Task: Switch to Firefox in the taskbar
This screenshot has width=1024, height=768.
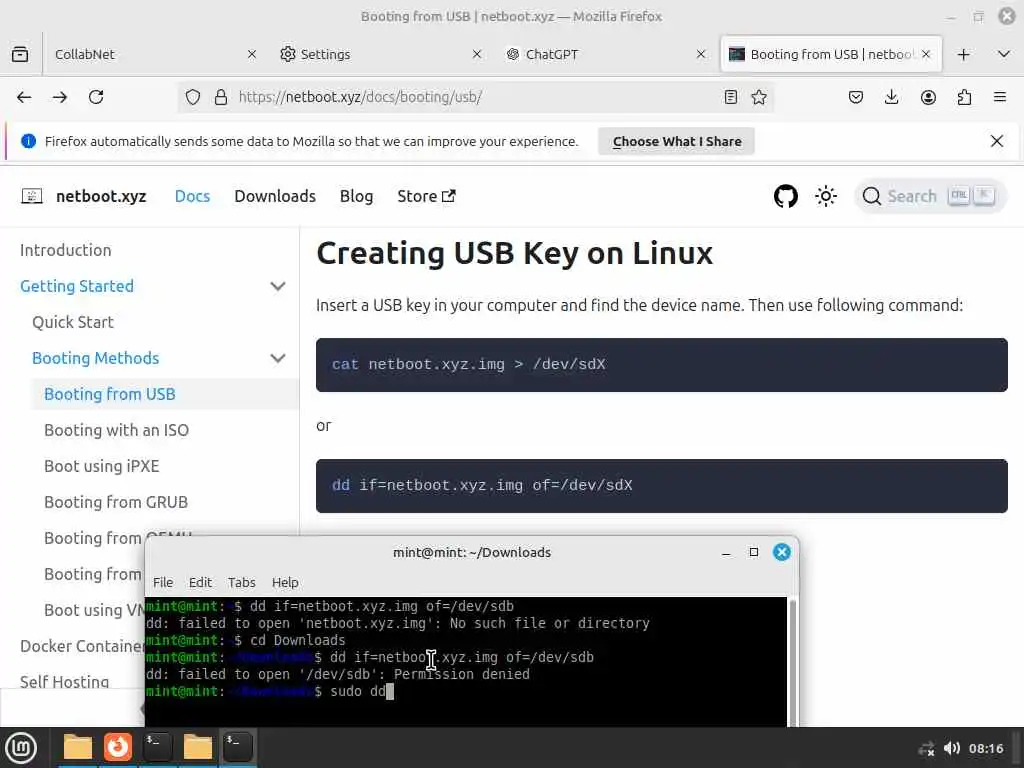Action: [118, 747]
